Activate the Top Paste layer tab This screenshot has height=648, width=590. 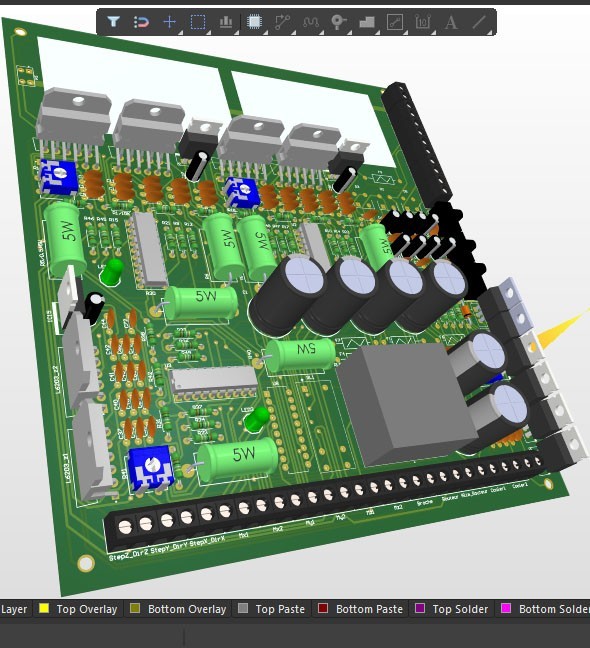click(x=272, y=609)
